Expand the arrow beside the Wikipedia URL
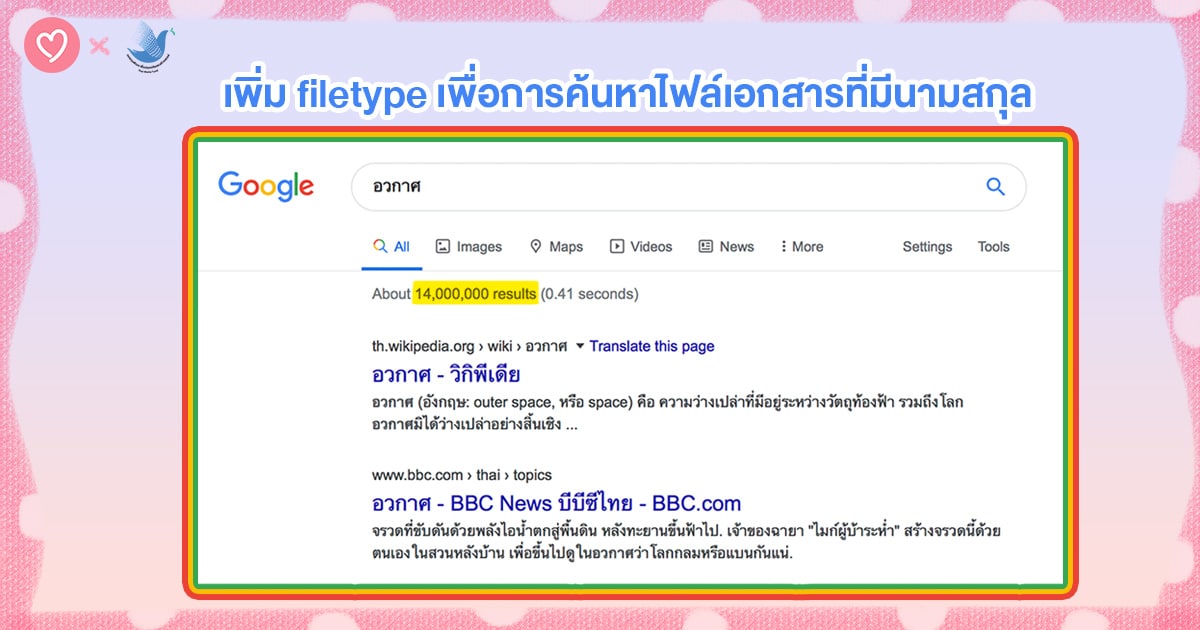Viewport: 1200px width, 630px height. tap(580, 346)
